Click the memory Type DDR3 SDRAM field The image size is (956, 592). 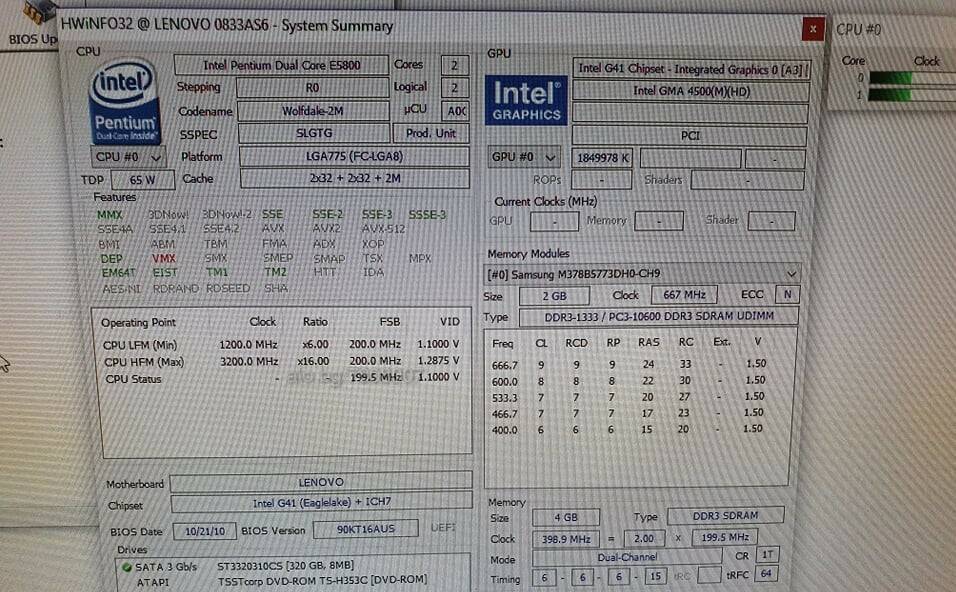pyautogui.click(x=726, y=516)
